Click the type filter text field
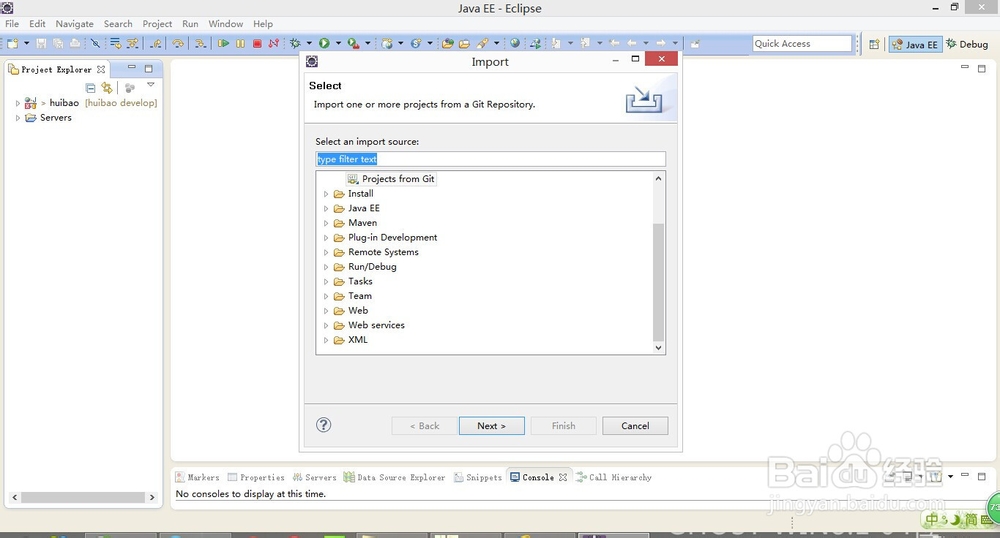Screen dimensions: 1000x538 (490, 159)
